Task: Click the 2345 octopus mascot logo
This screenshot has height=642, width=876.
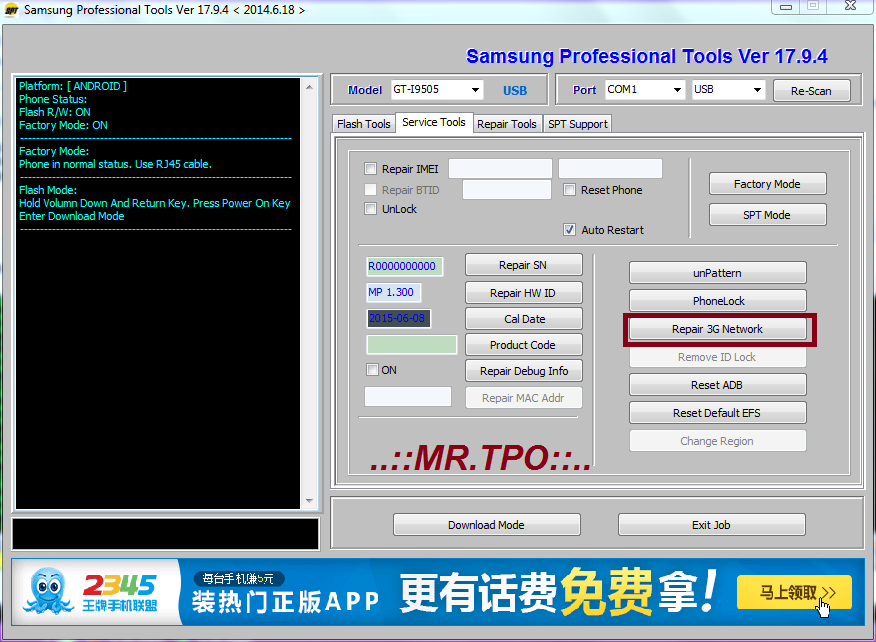Action: tap(48, 591)
